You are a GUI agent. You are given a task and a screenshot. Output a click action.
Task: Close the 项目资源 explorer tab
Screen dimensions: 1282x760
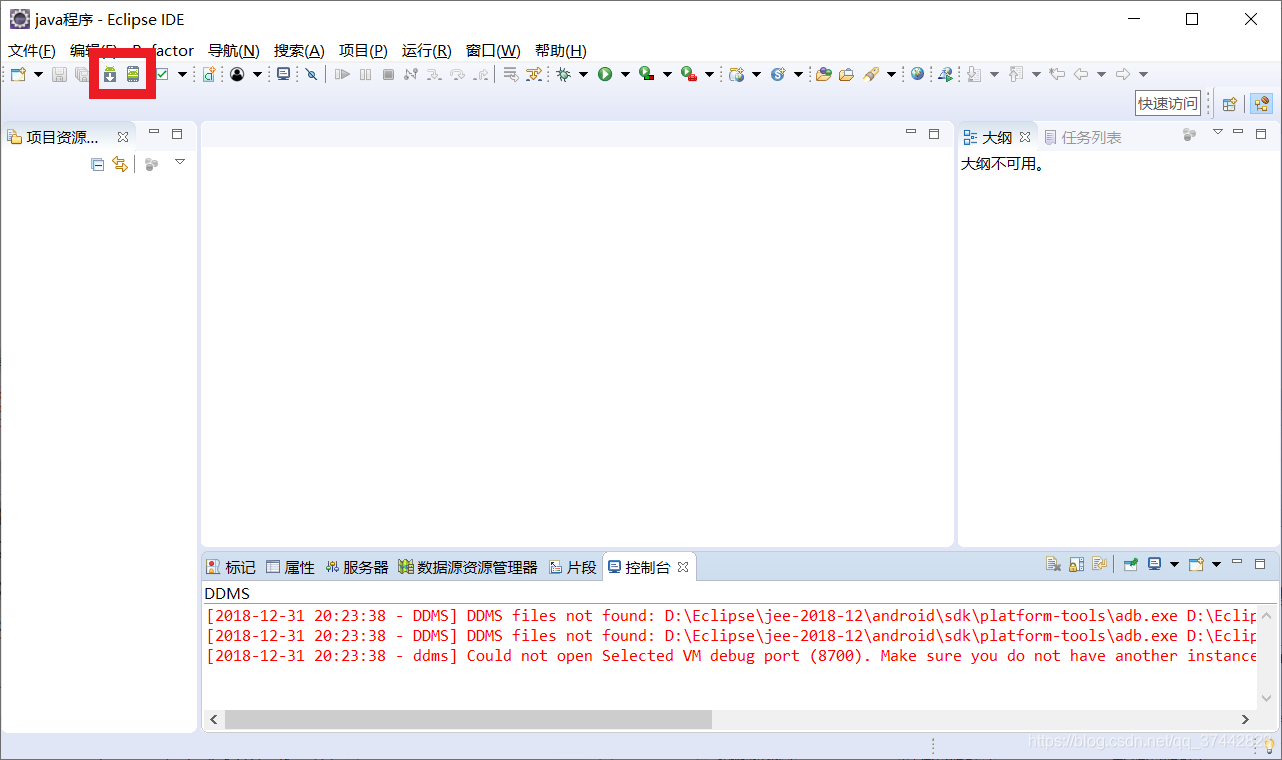(123, 137)
